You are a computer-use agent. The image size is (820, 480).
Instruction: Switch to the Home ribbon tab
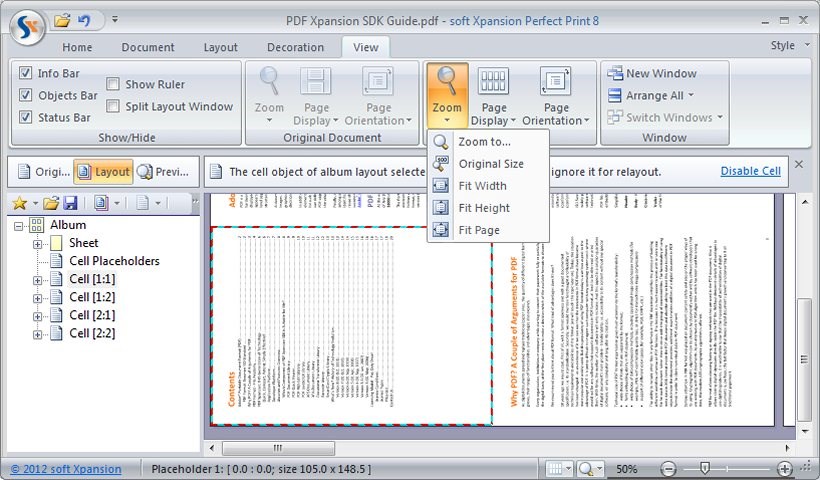77,47
